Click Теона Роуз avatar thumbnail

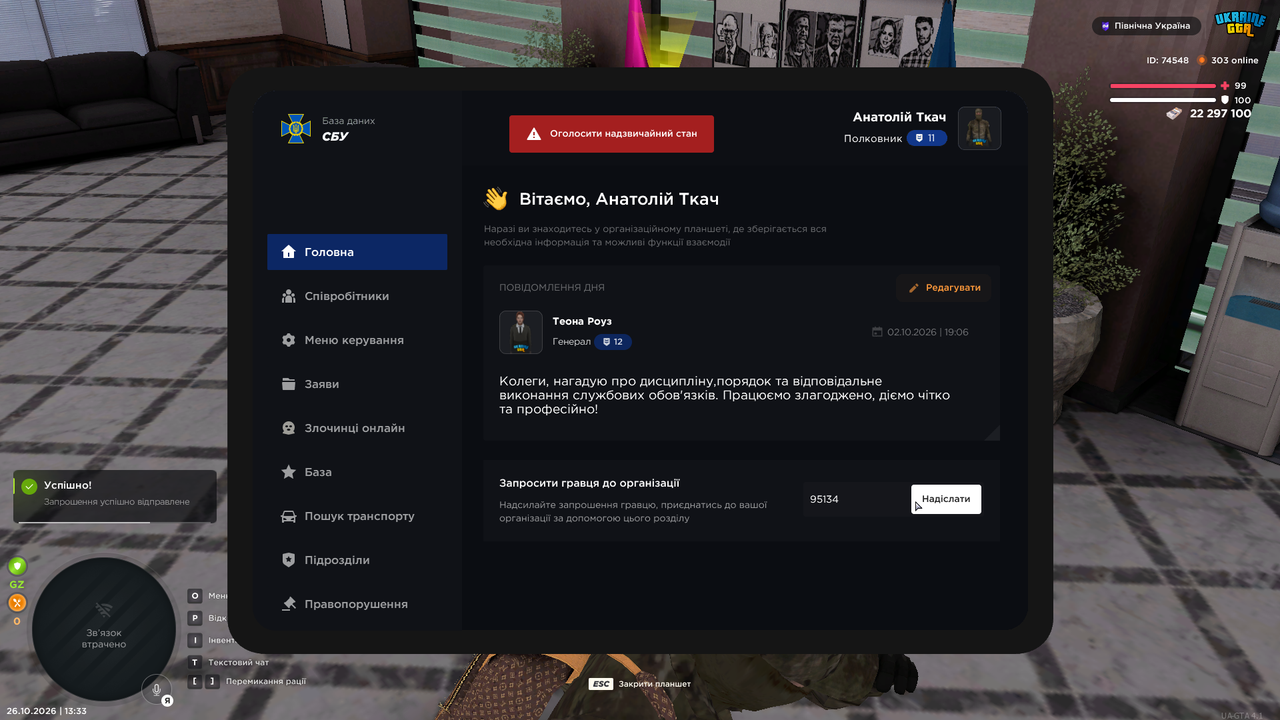[521, 332]
